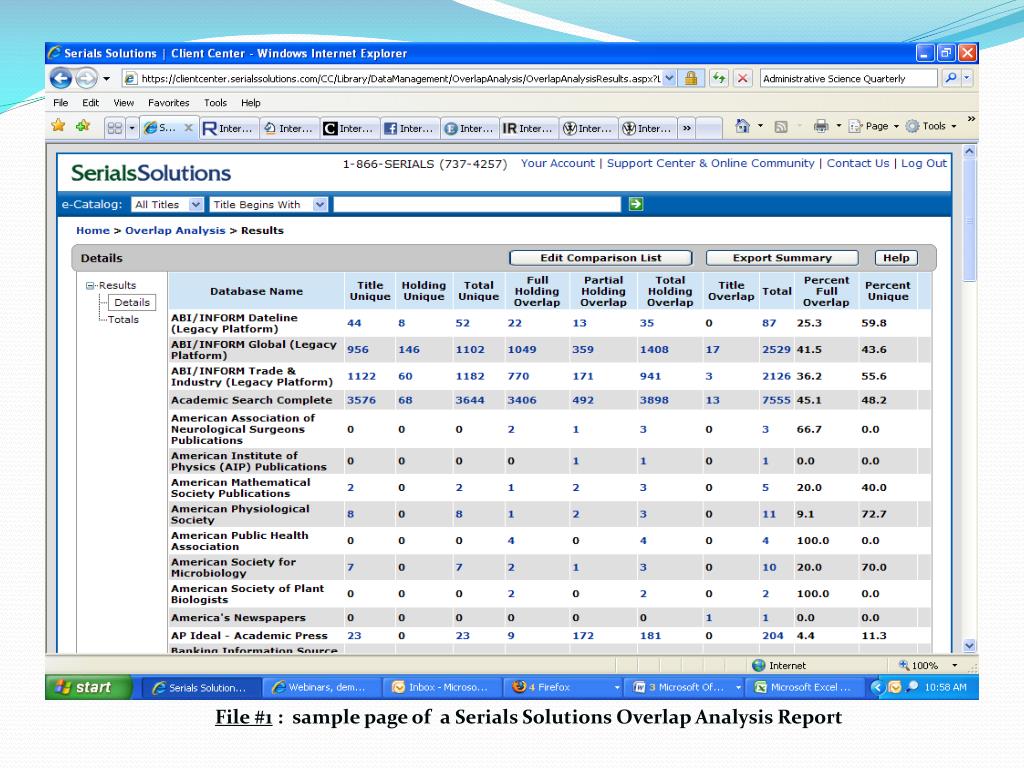1024x768 pixels.
Task: Show more tabs with the chevron button
Action: click(686, 129)
